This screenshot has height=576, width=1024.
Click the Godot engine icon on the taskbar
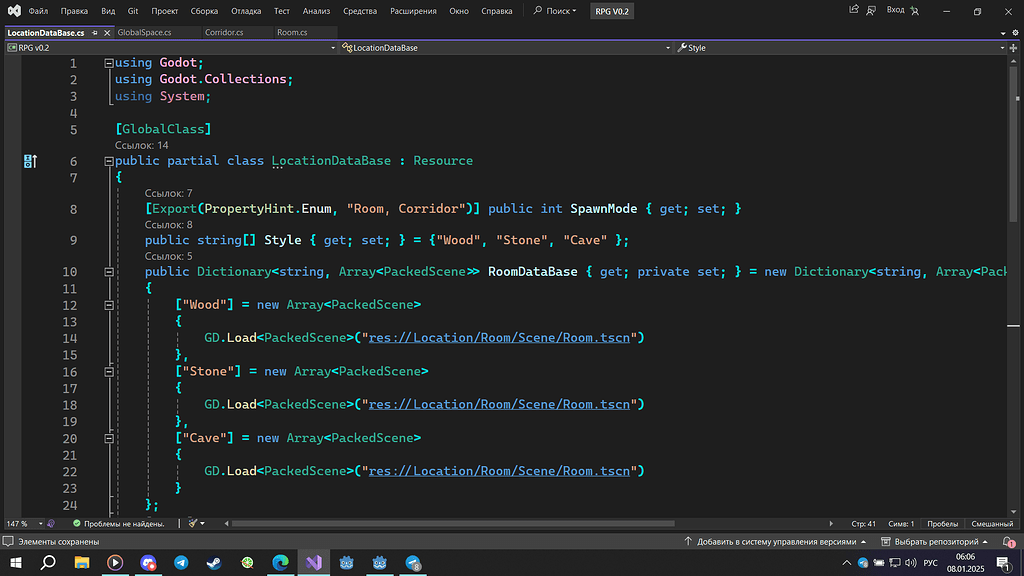click(x=347, y=563)
